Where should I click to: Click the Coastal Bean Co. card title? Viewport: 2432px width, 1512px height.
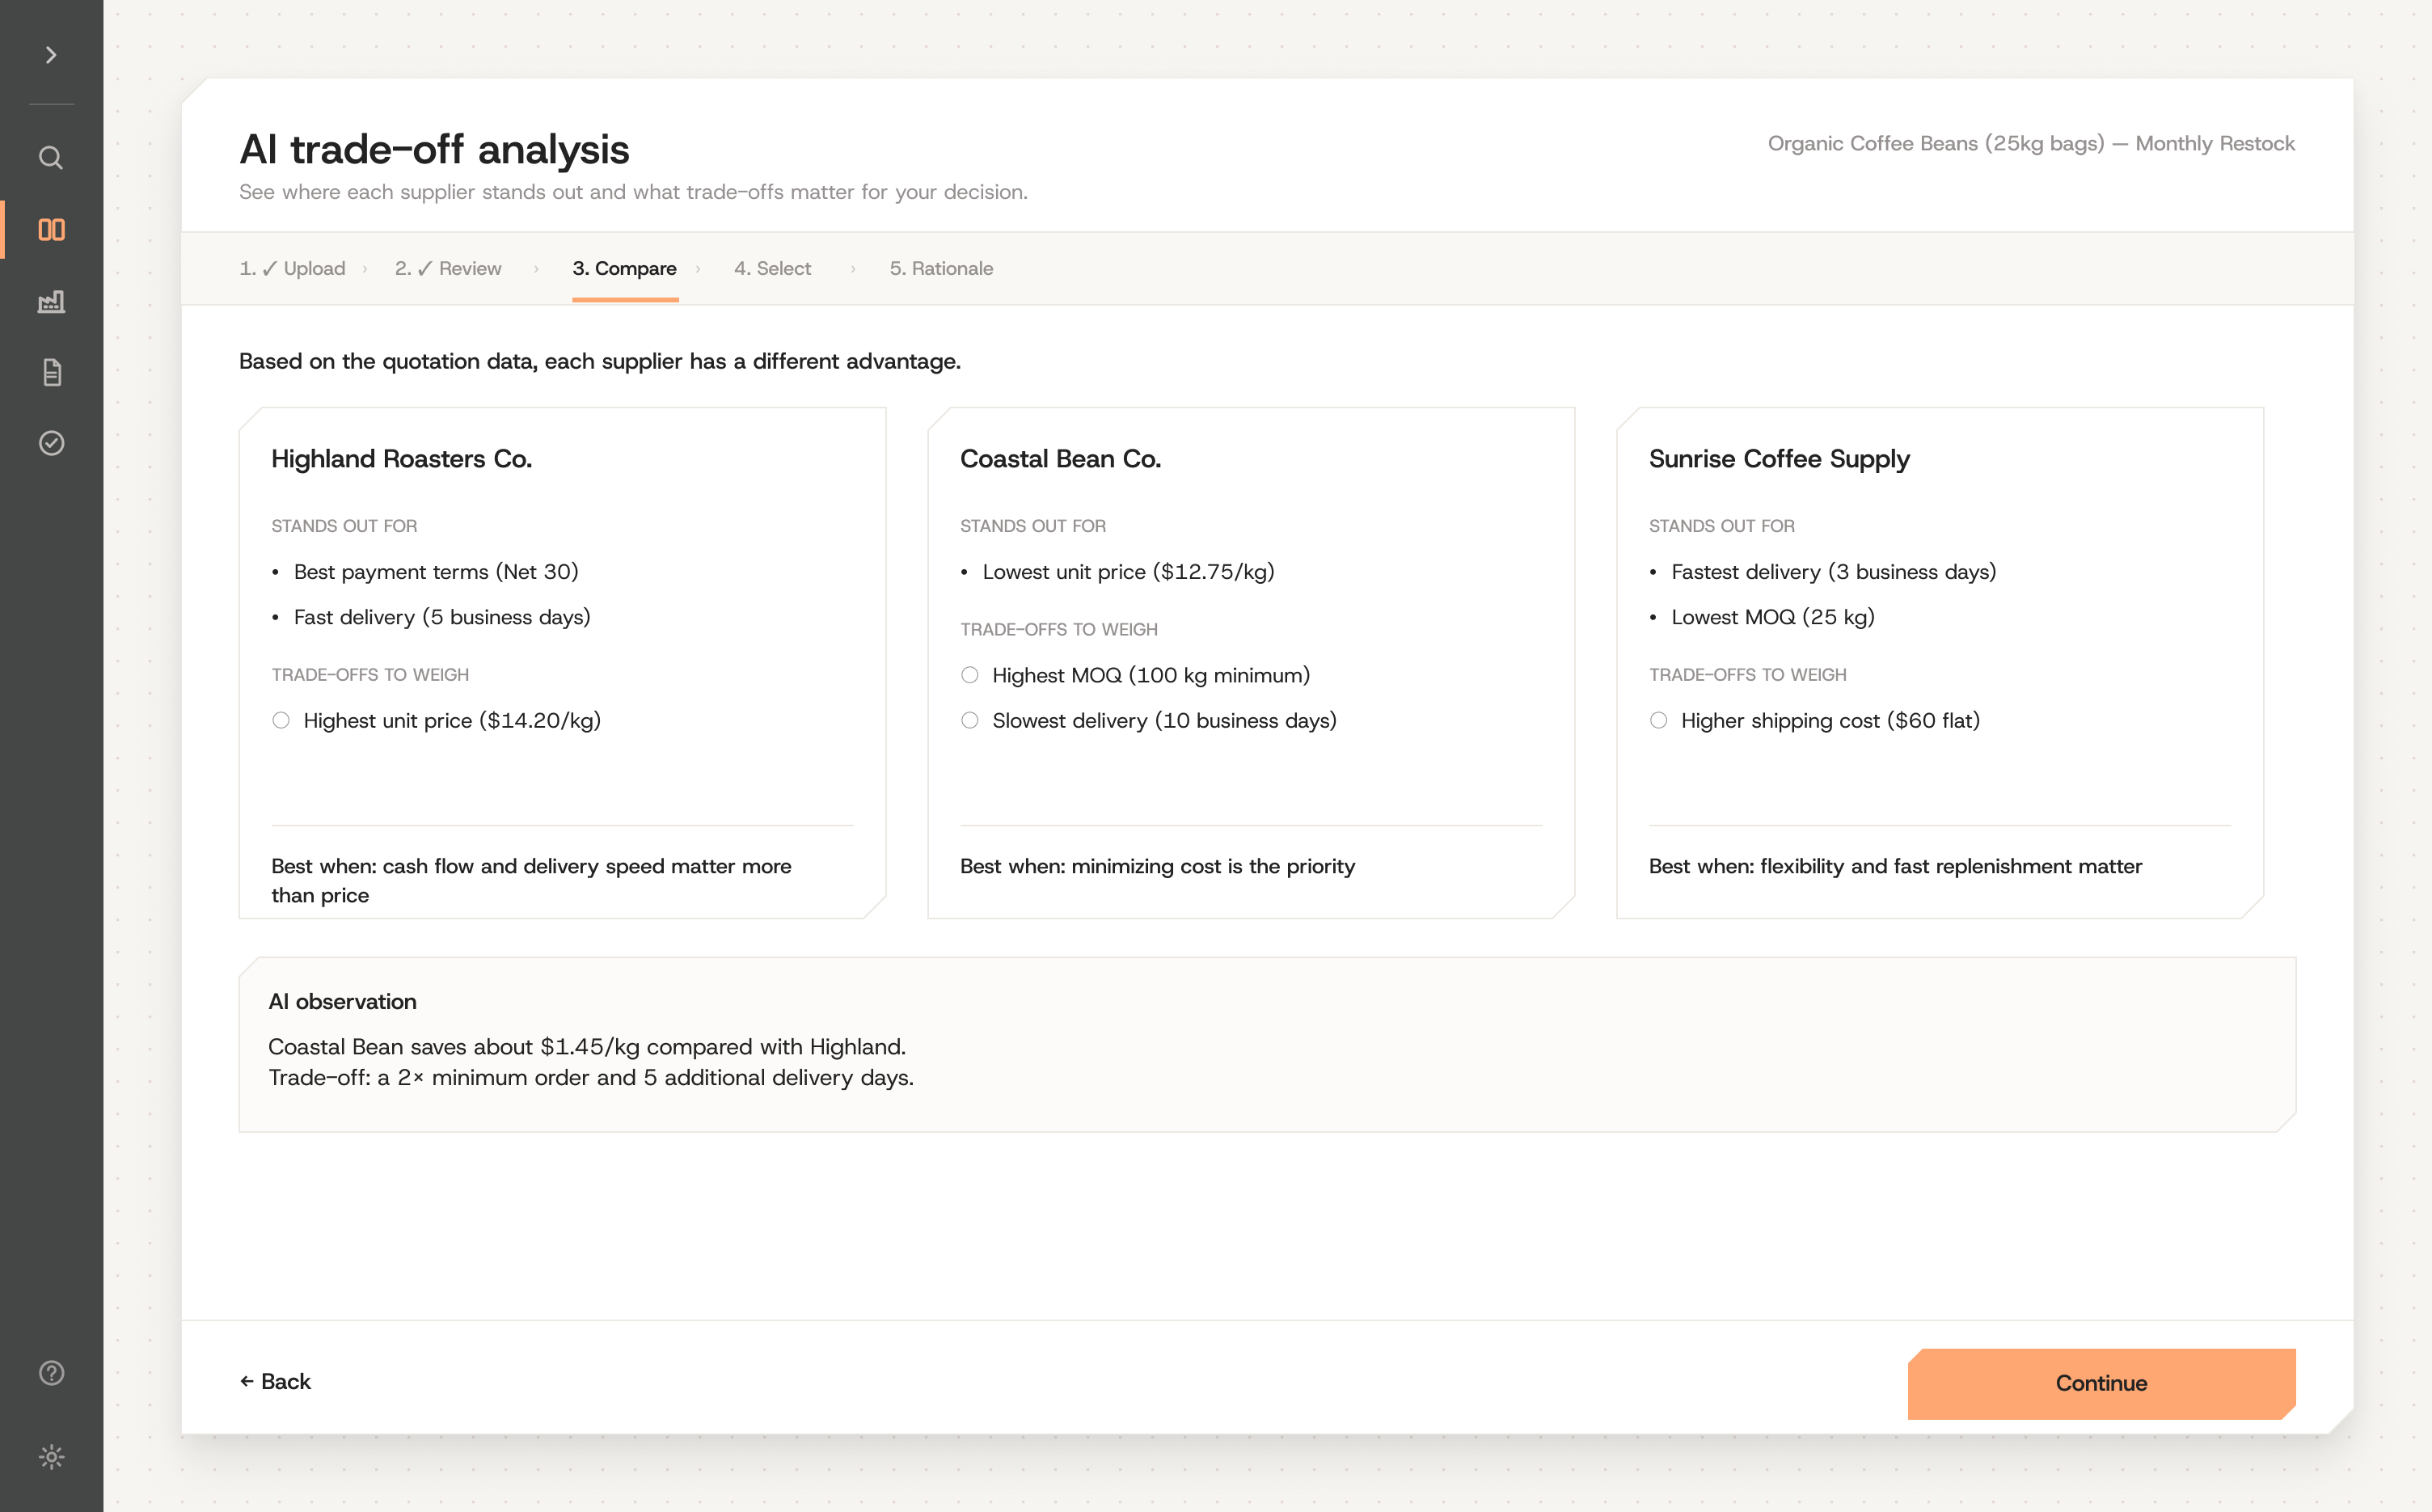(x=1060, y=459)
